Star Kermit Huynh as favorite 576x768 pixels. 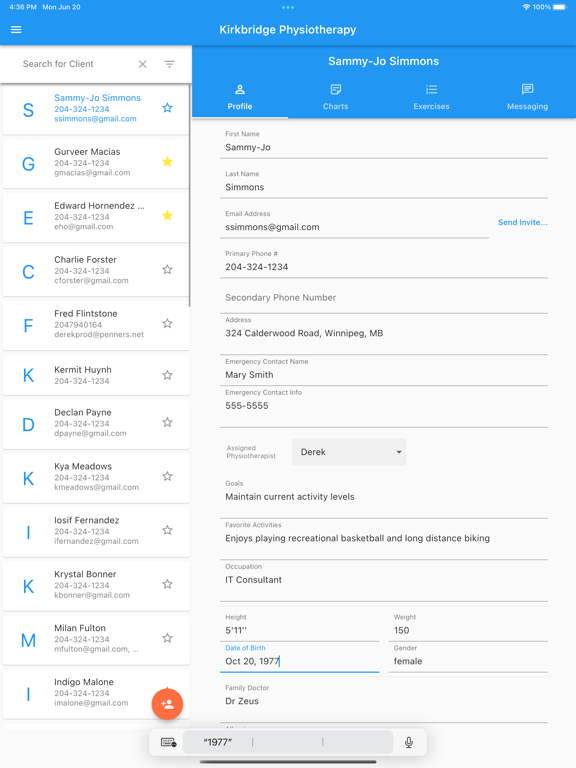[168, 375]
